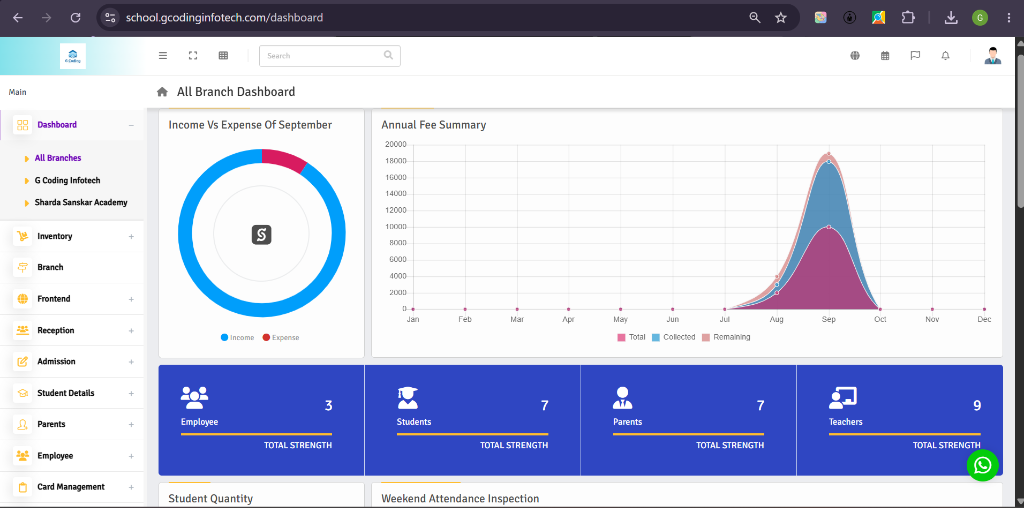The width and height of the screenshot is (1024, 508).
Task: Open the browser extensions puzzle icon
Action: click(908, 18)
